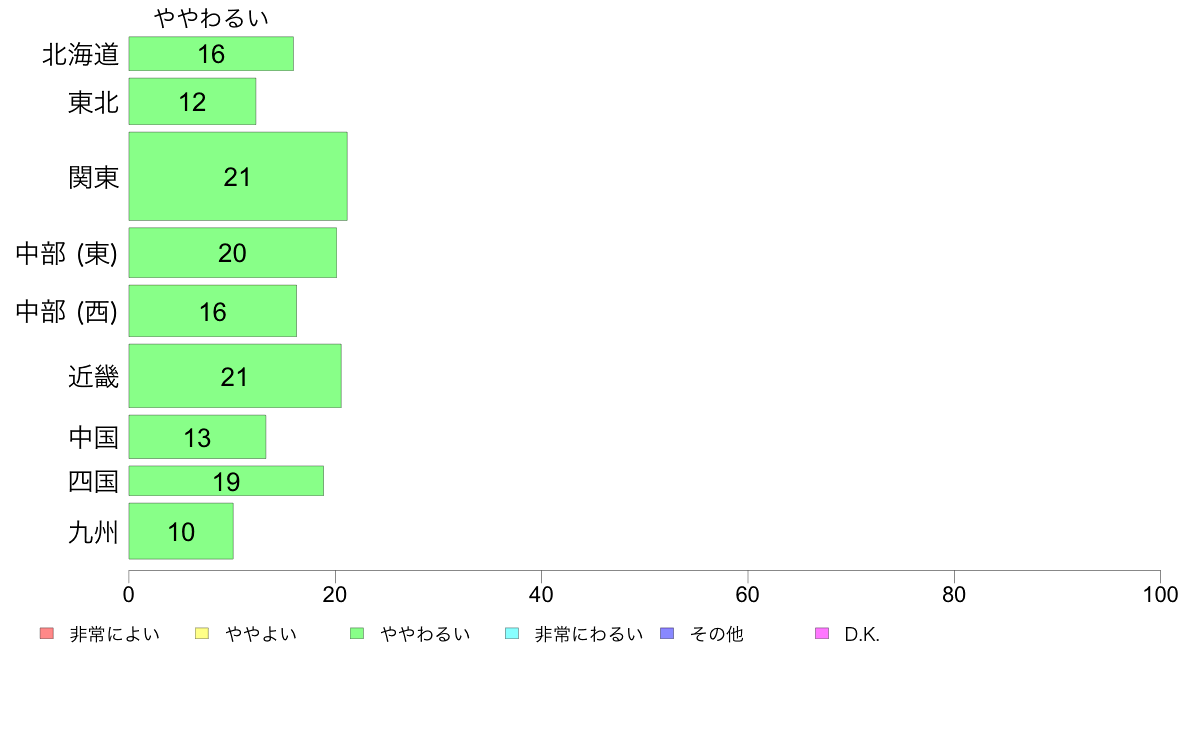Click the red 非常によい legend swatch
Viewport: 1188px width, 736px height.
click(47, 634)
